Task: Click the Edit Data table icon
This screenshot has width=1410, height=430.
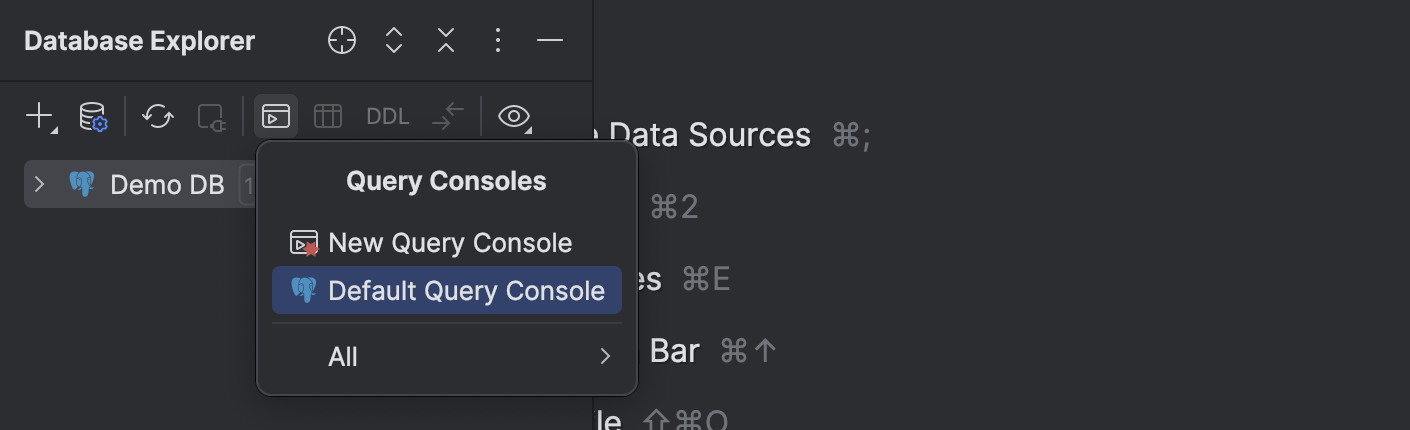Action: pyautogui.click(x=328, y=116)
